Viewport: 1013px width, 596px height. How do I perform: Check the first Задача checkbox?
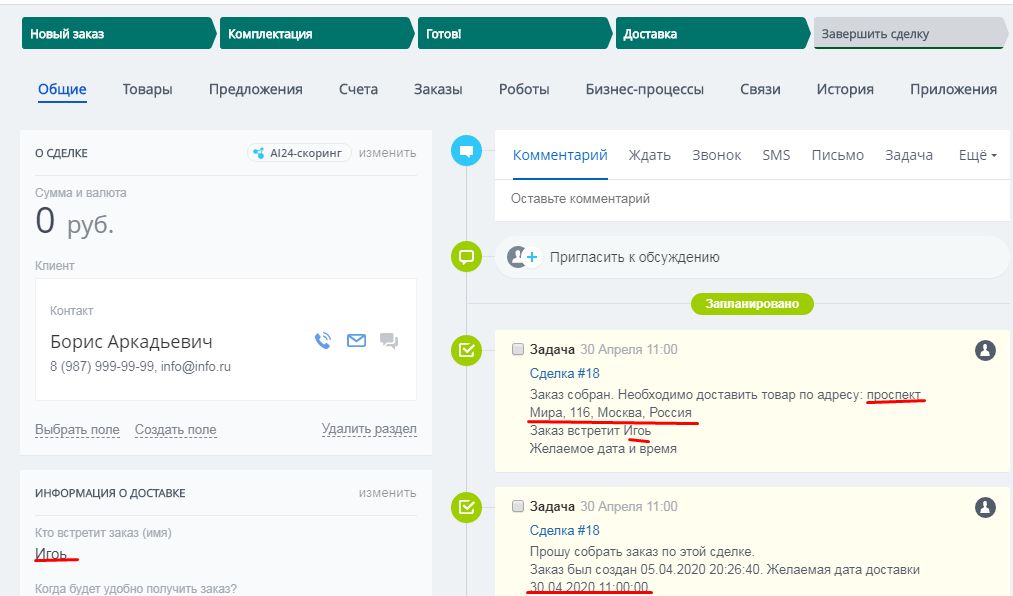(518, 350)
